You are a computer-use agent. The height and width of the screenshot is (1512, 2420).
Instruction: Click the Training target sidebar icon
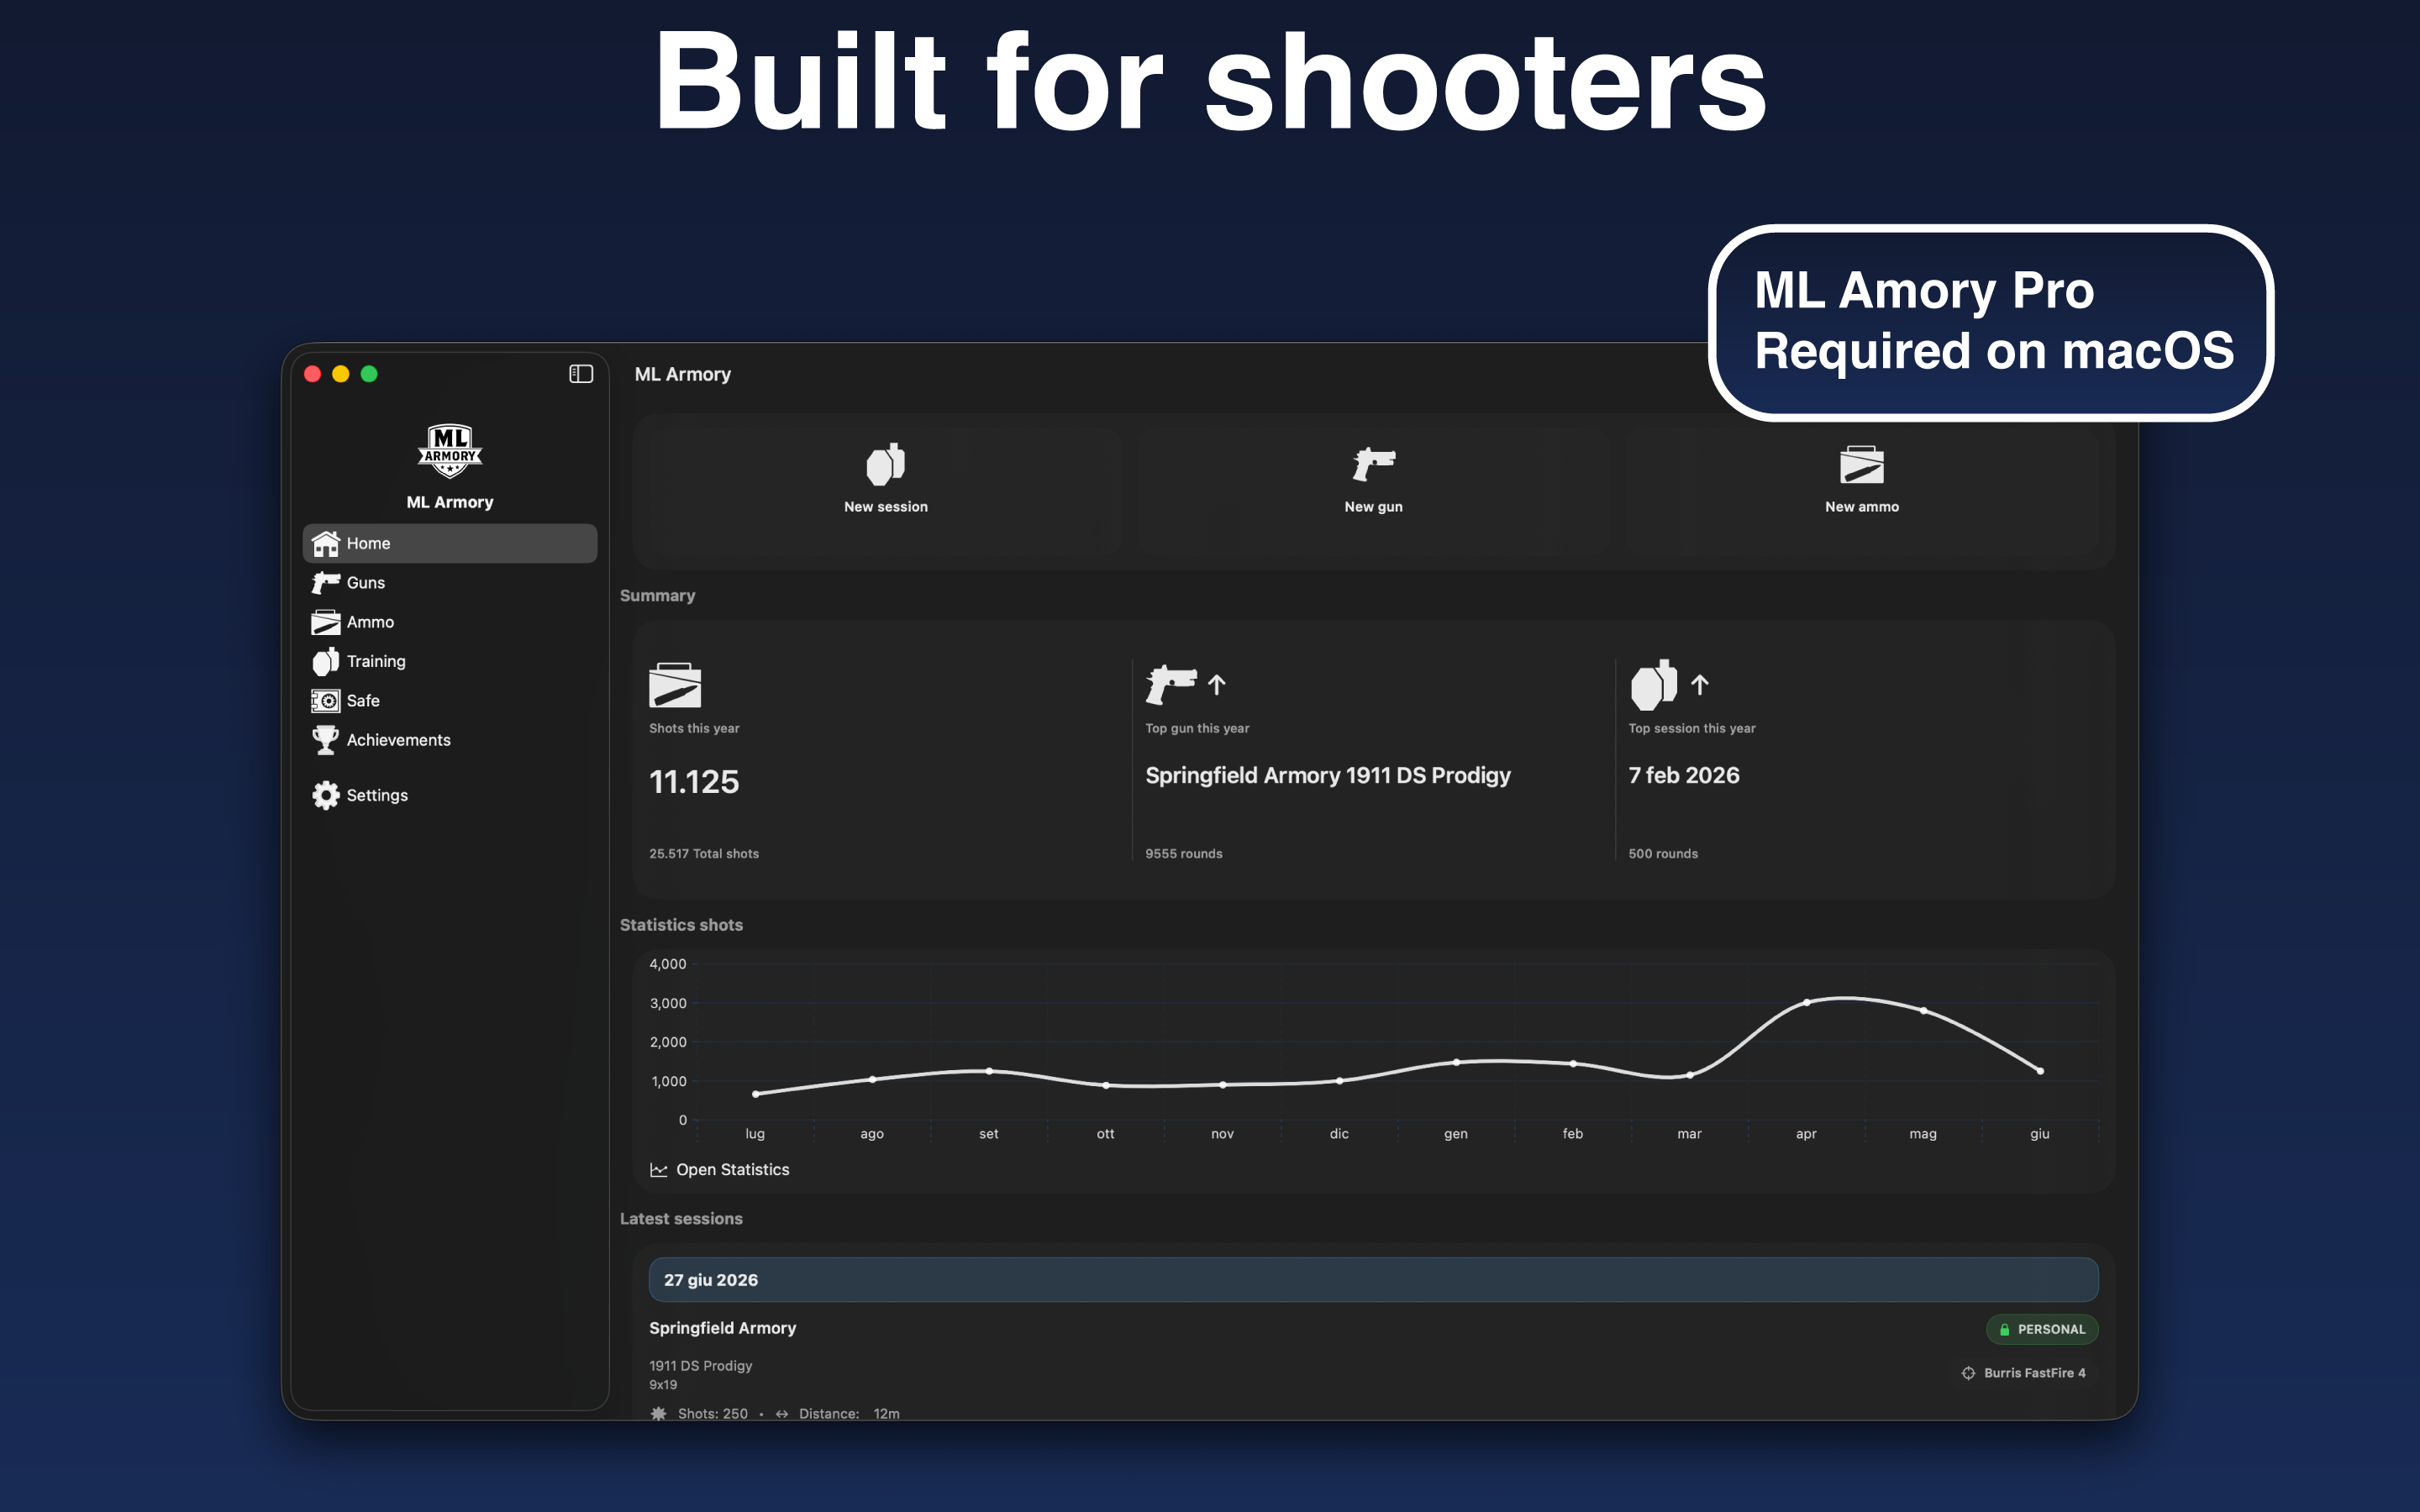click(x=325, y=661)
